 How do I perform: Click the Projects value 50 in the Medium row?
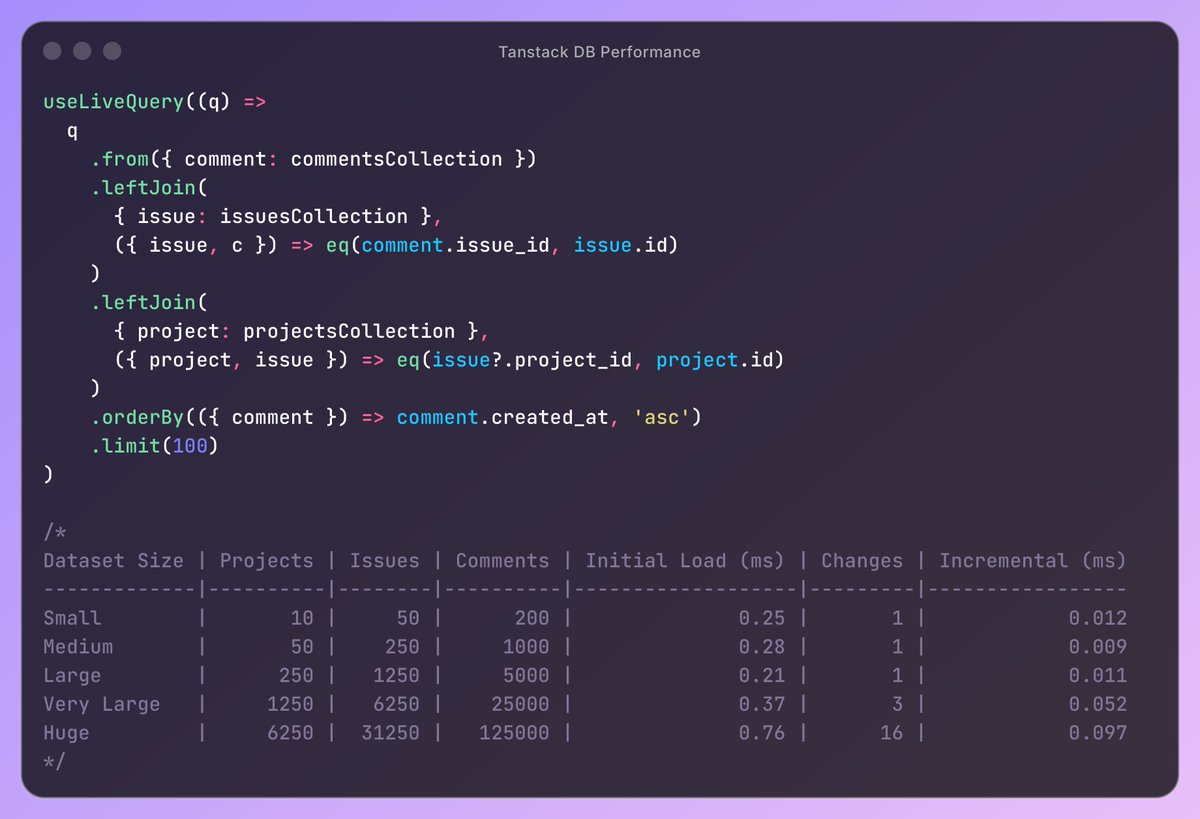[302, 647]
